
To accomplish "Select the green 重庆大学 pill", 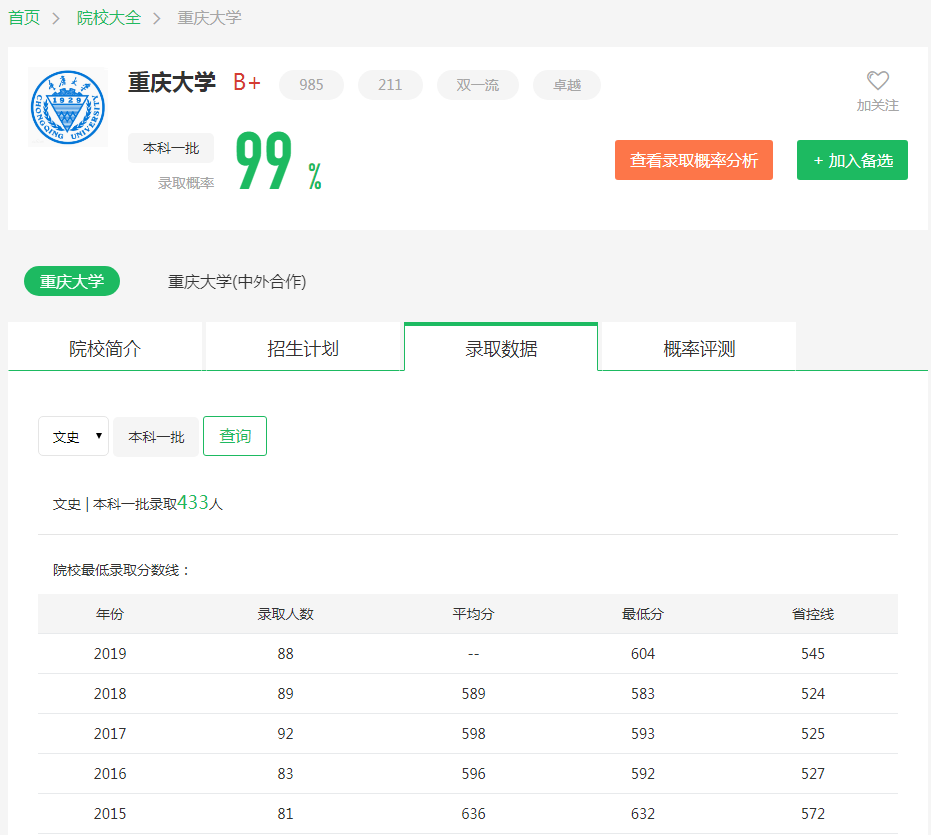I will [x=72, y=282].
